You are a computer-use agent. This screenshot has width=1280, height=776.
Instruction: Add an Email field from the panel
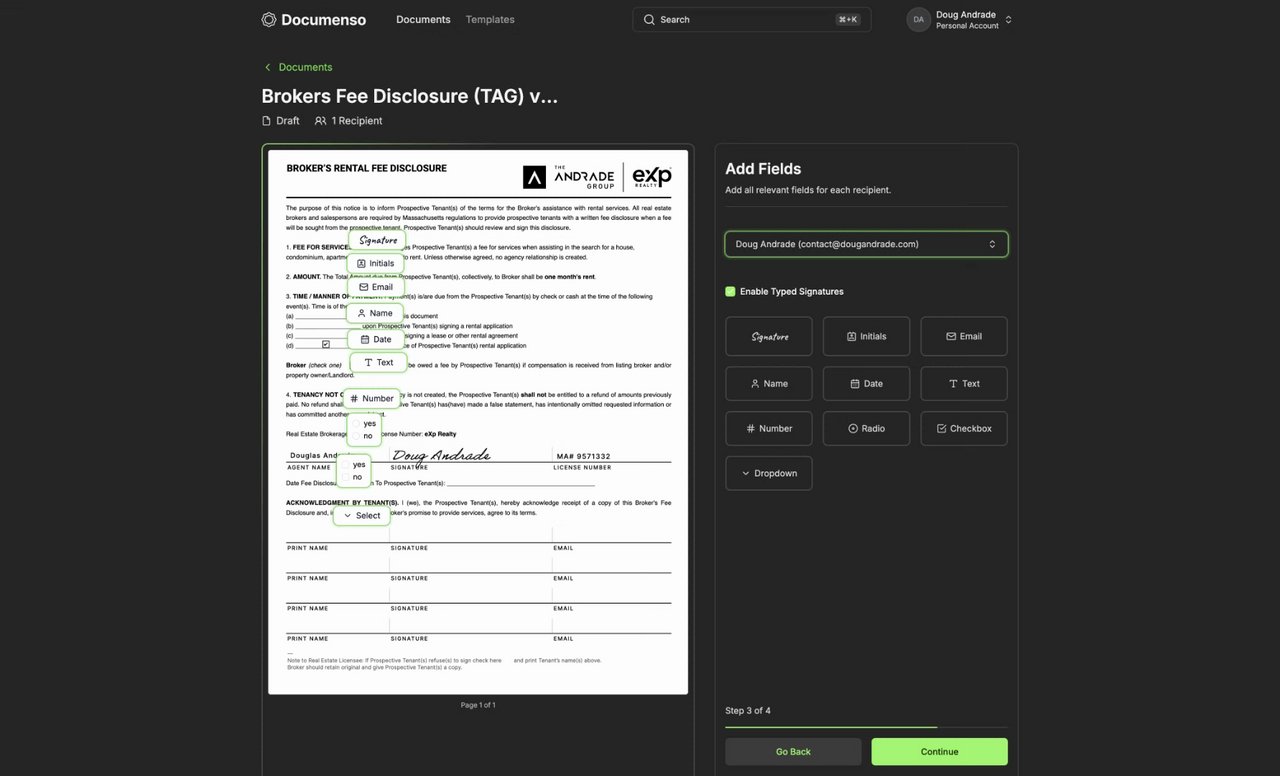963,336
